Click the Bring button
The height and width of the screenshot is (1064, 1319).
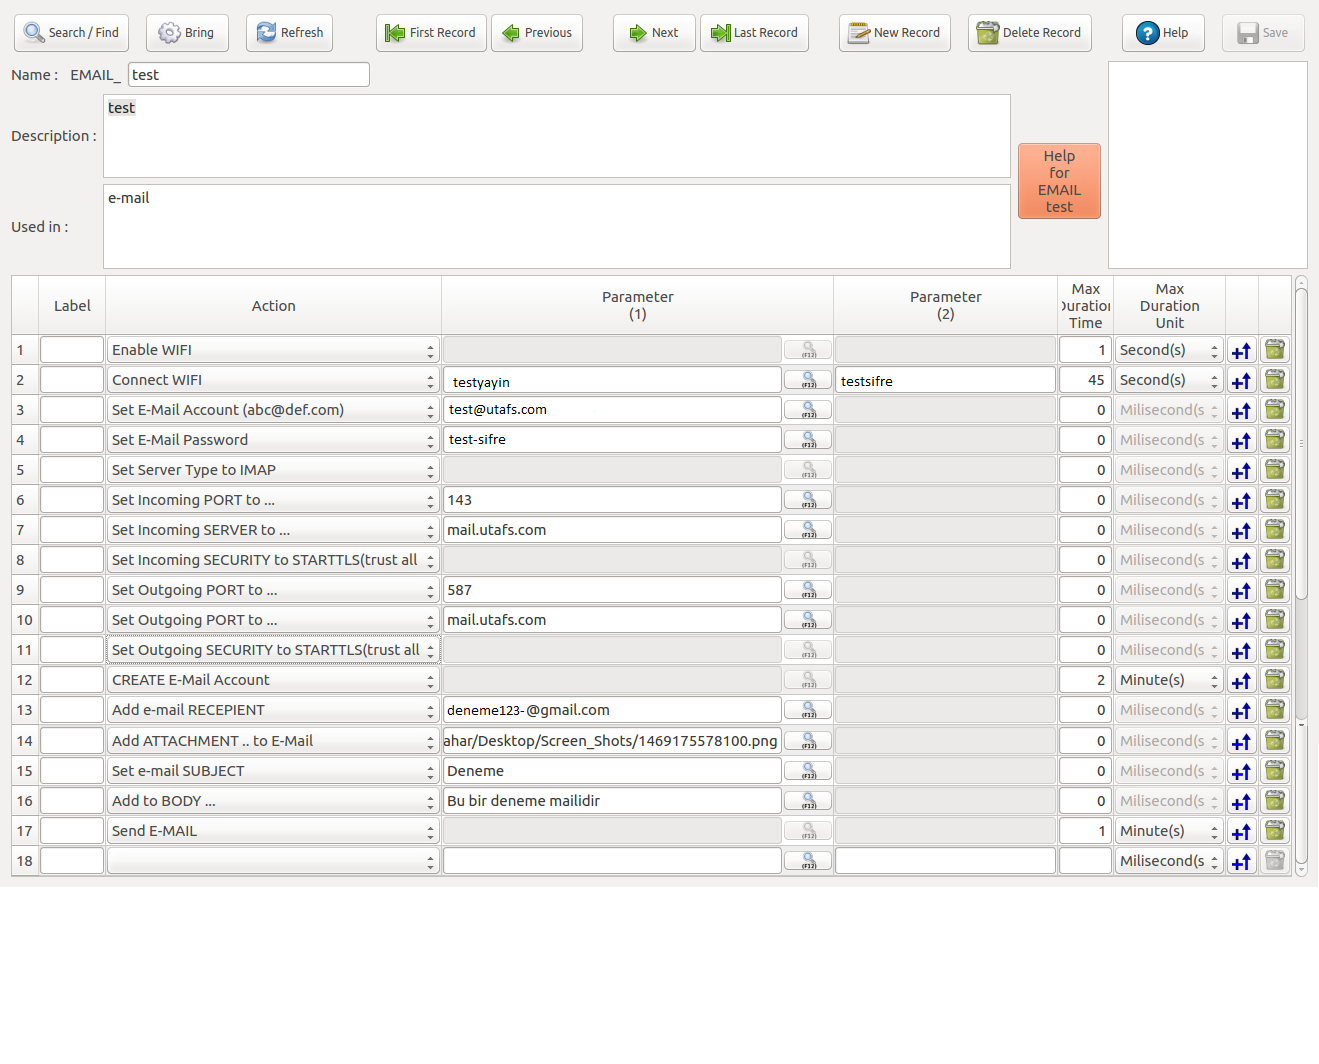(187, 33)
